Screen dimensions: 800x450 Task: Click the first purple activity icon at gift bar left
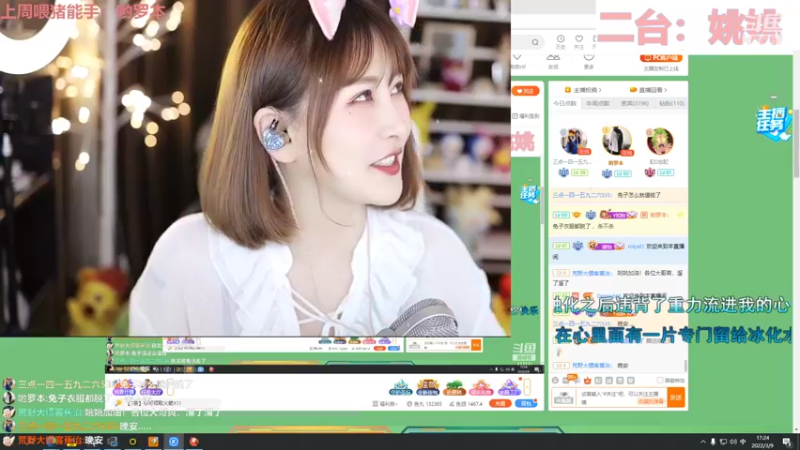point(123,388)
